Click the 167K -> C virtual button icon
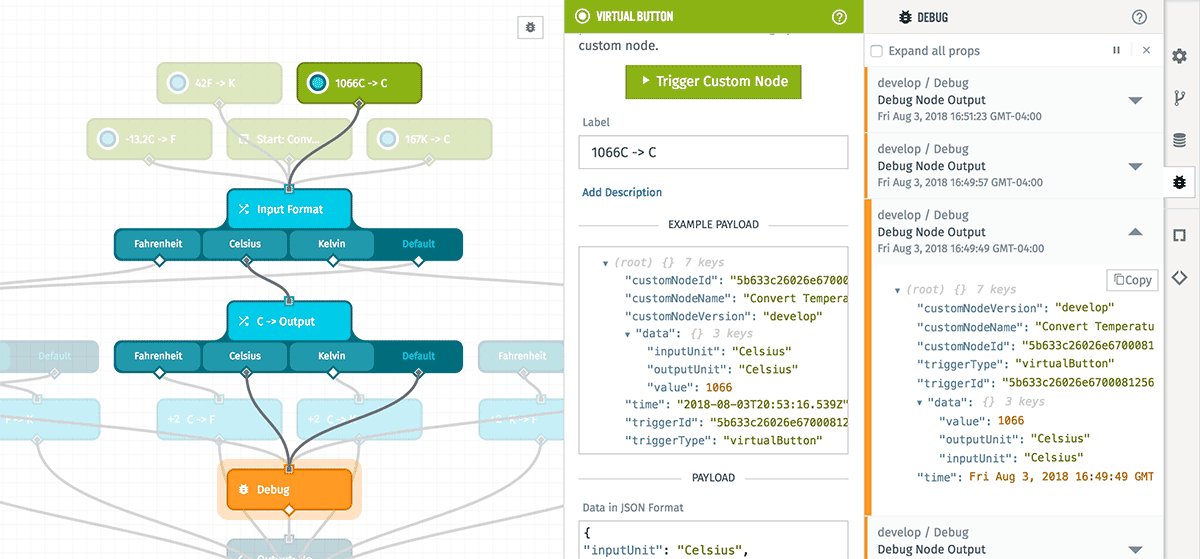The height and width of the screenshot is (559, 1200). click(x=388, y=139)
